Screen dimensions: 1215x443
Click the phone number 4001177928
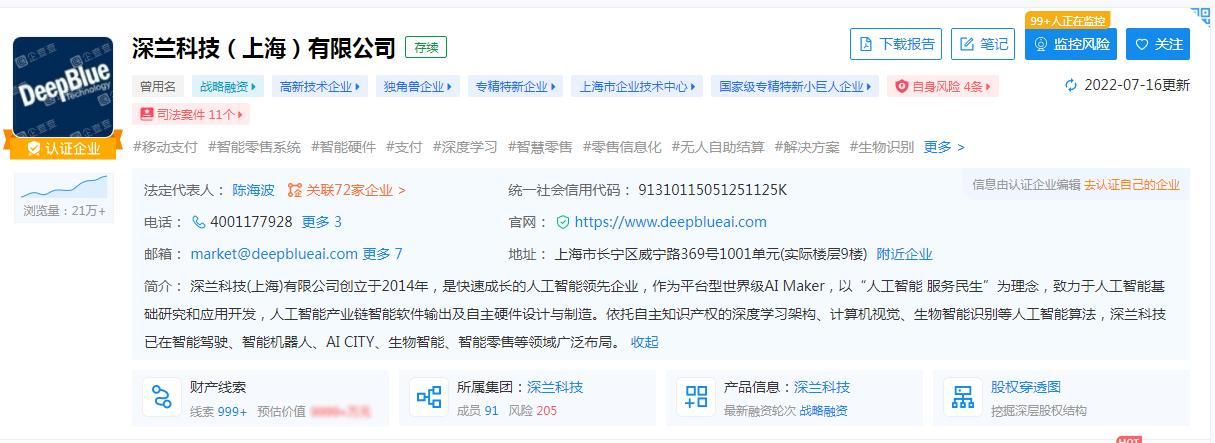click(250, 222)
